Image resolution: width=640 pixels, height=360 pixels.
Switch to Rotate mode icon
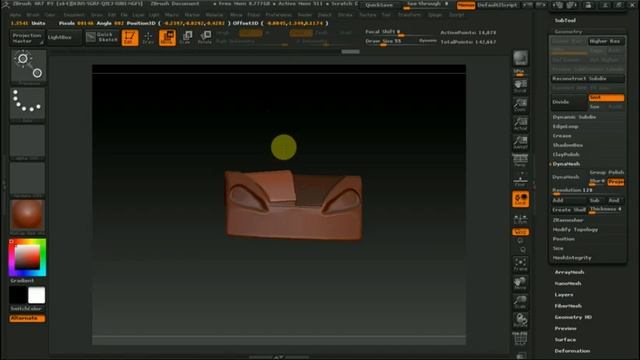[x=205, y=38]
